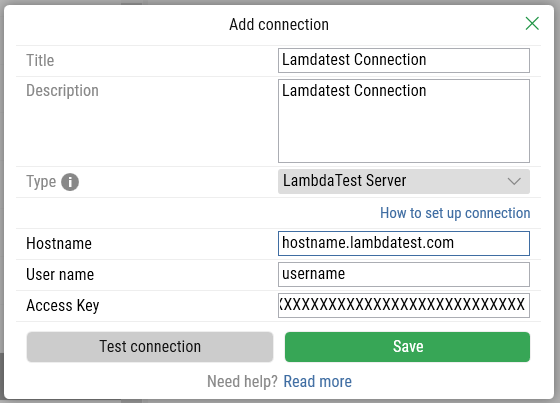Screen dimensions: 560x403
Task: Open the Read more help link
Action: 318,381
